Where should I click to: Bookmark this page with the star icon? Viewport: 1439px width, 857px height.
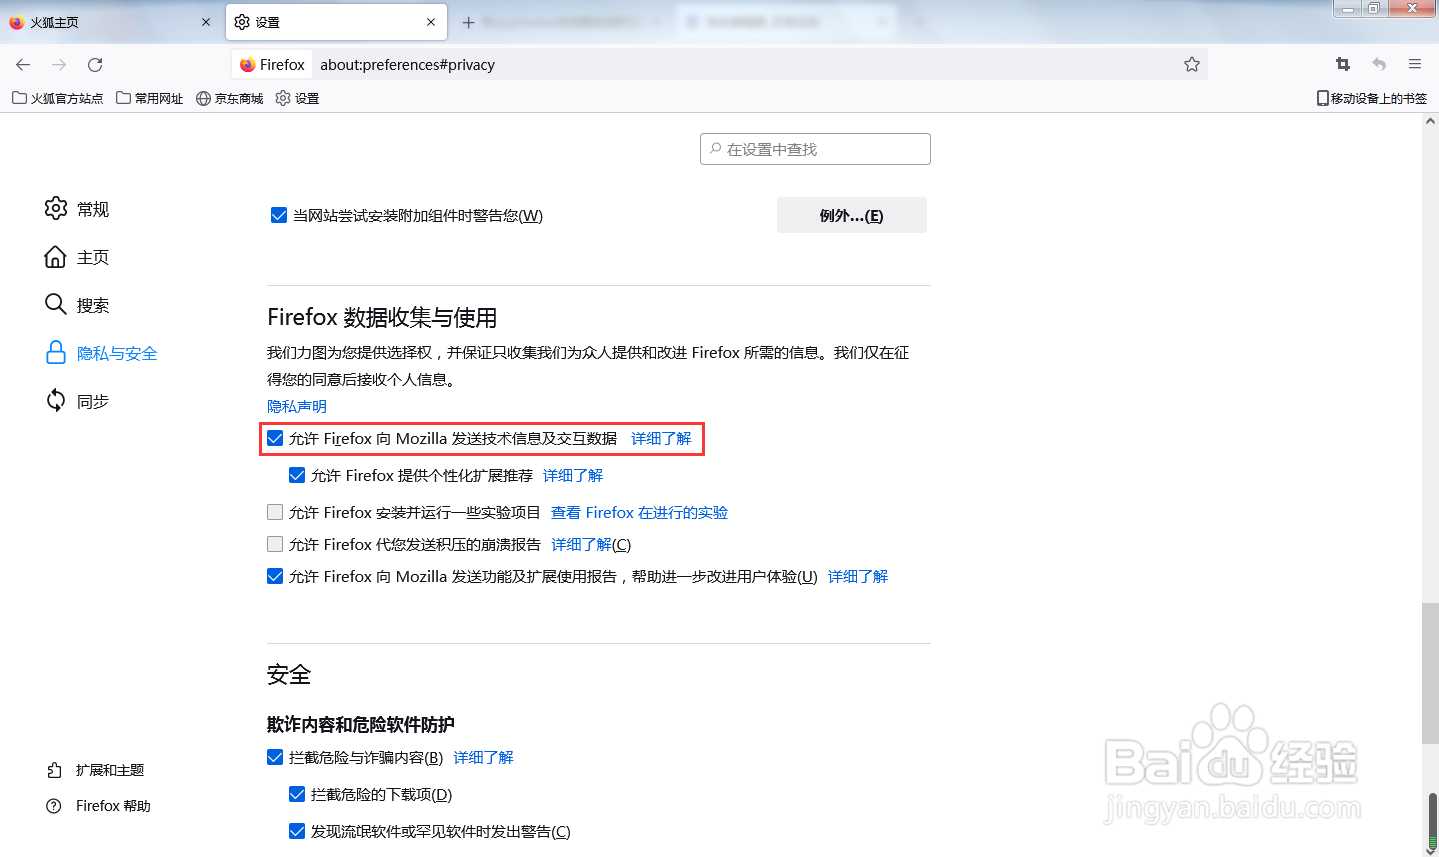[x=1191, y=64]
